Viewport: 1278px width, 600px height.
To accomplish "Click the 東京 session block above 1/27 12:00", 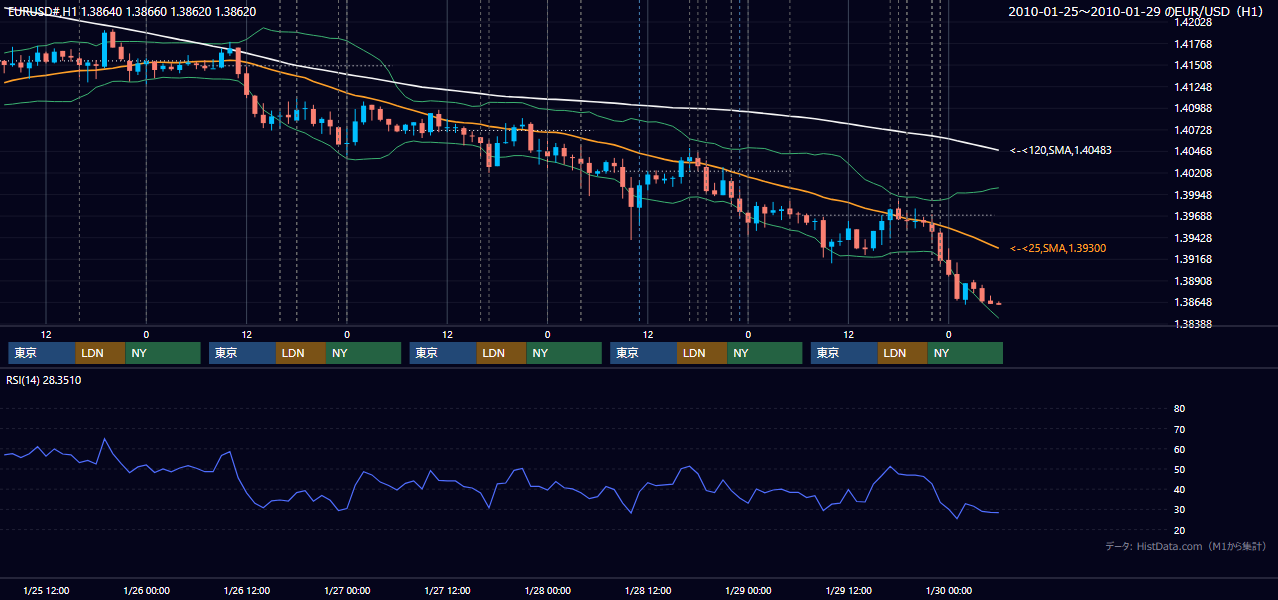I will point(443,353).
